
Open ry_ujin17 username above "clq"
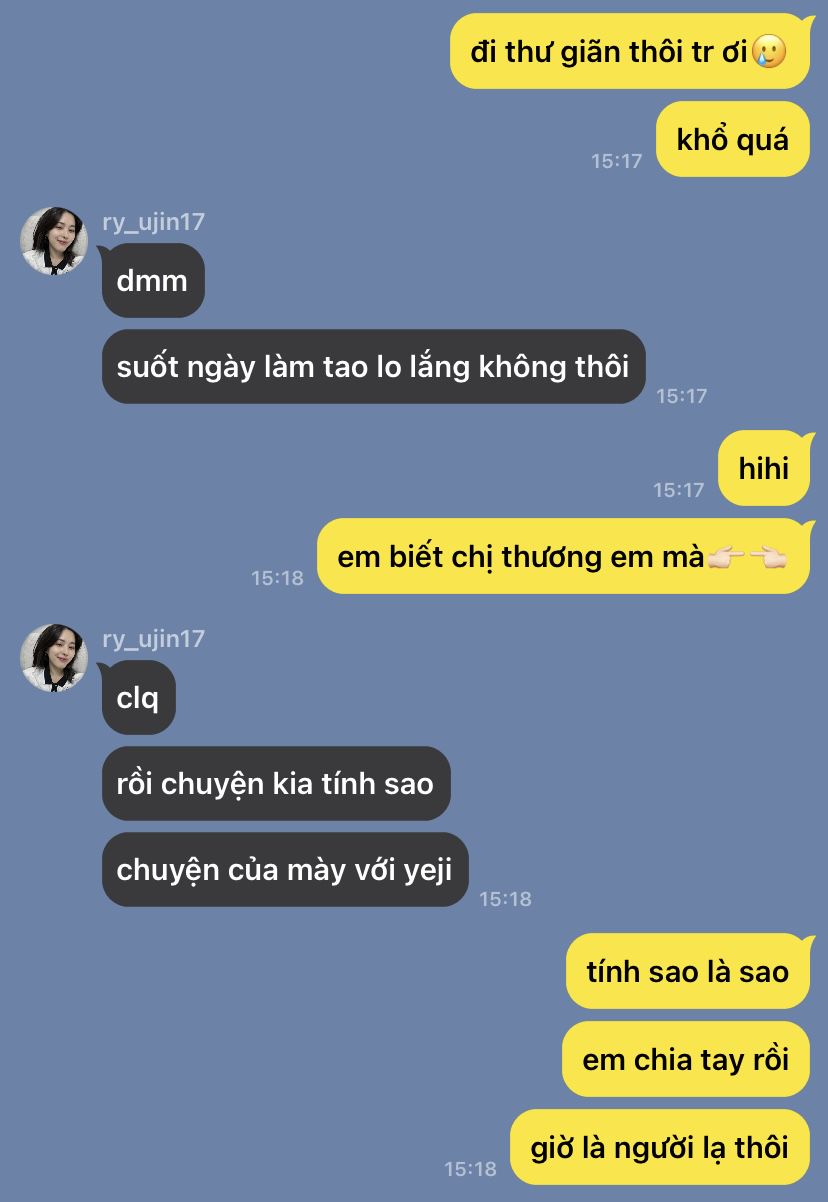[153, 639]
